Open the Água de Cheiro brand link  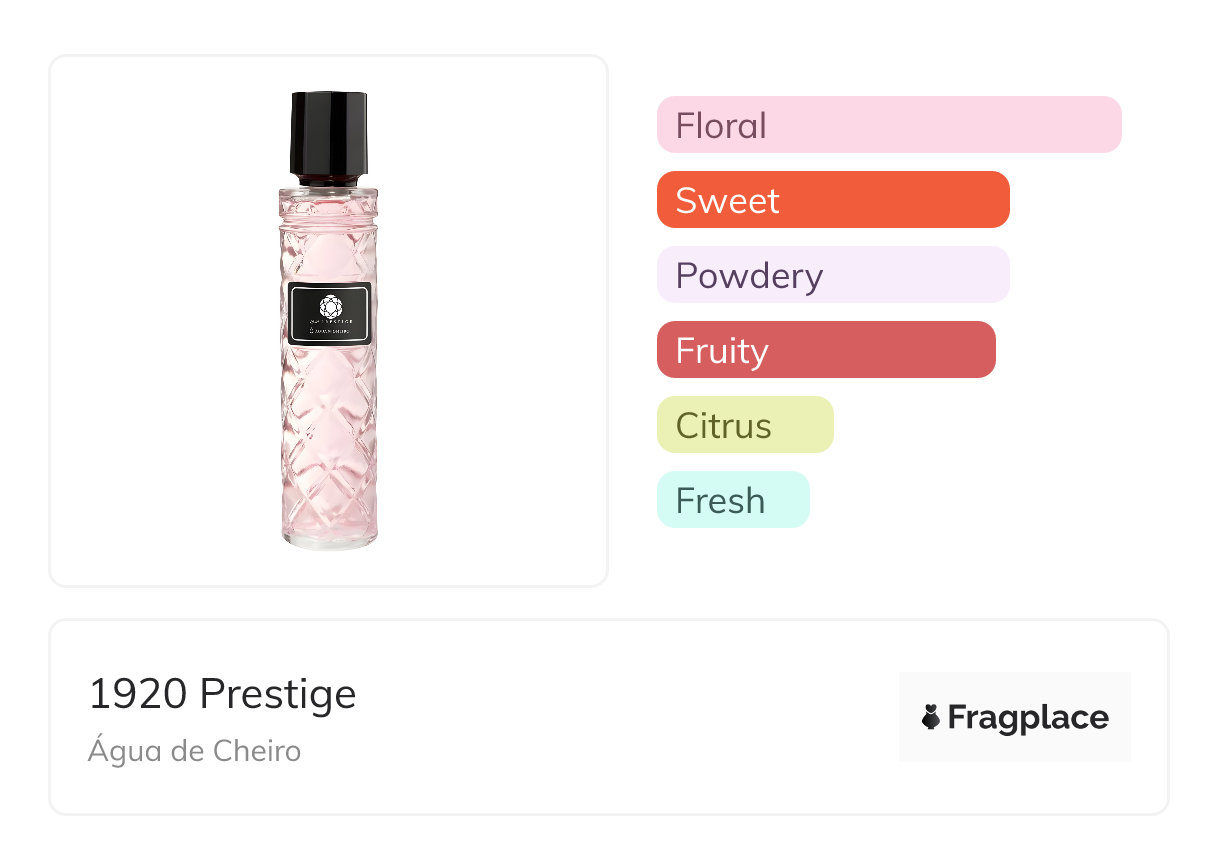[194, 751]
